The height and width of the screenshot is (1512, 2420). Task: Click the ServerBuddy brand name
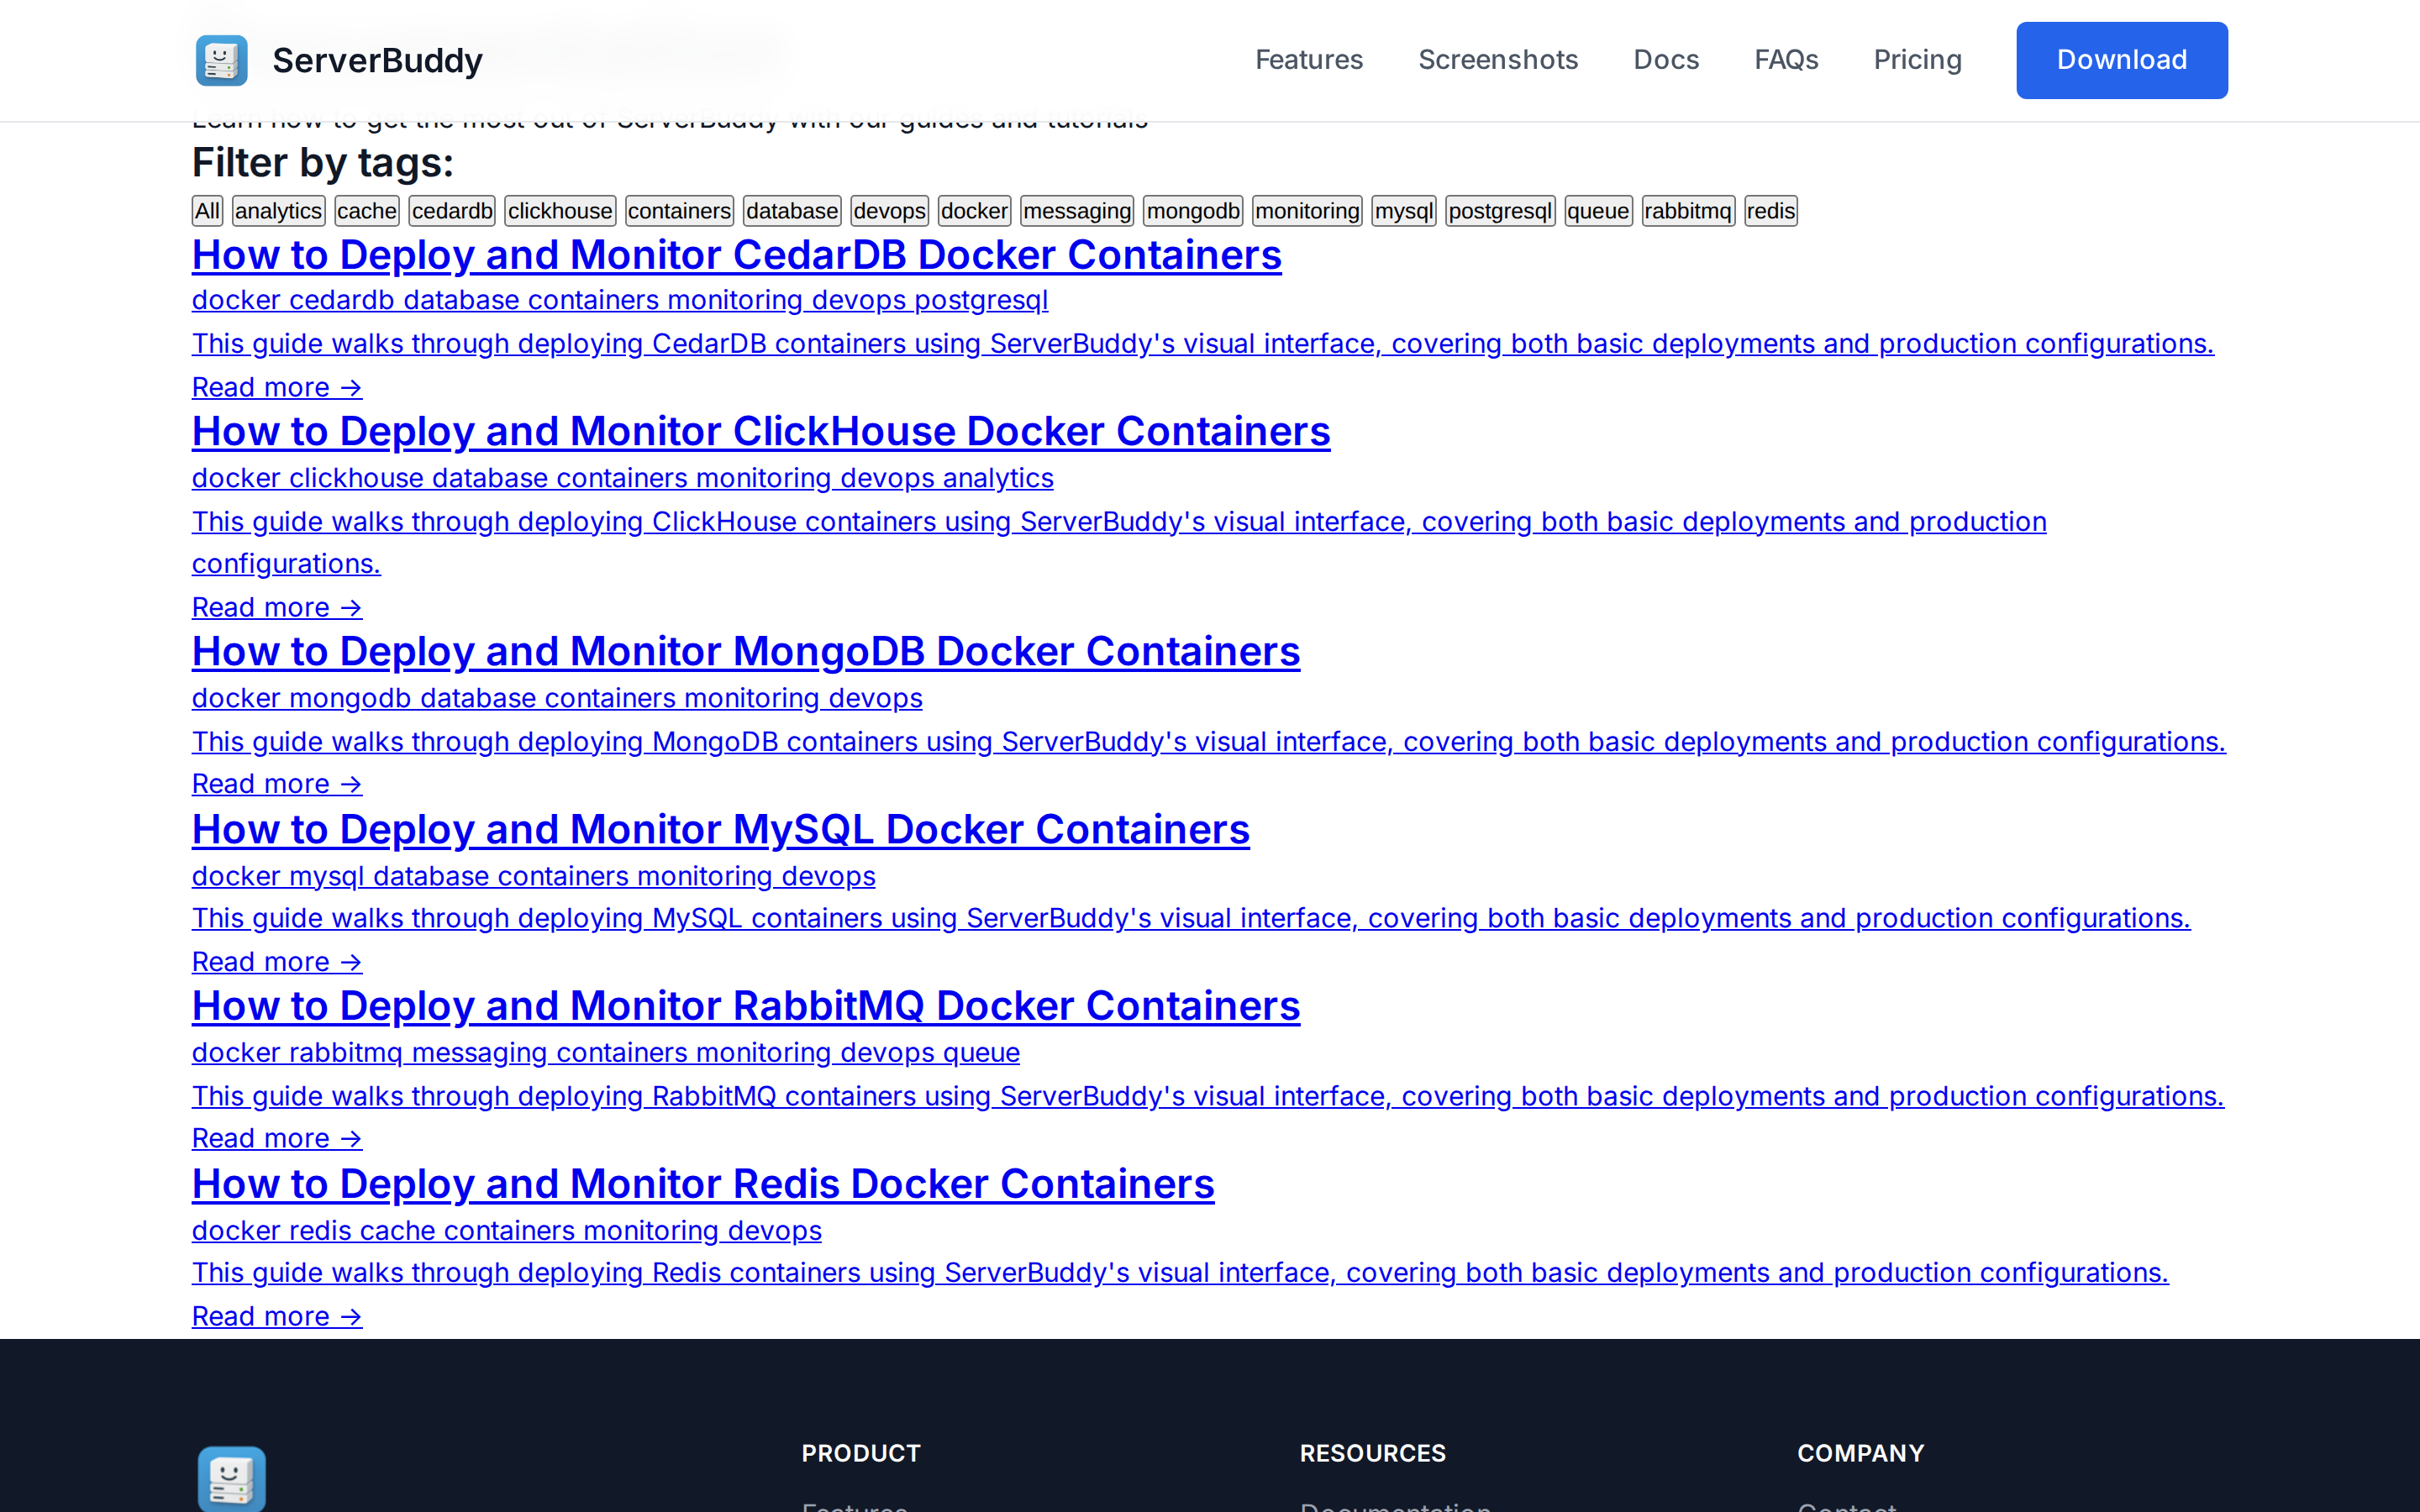[377, 60]
